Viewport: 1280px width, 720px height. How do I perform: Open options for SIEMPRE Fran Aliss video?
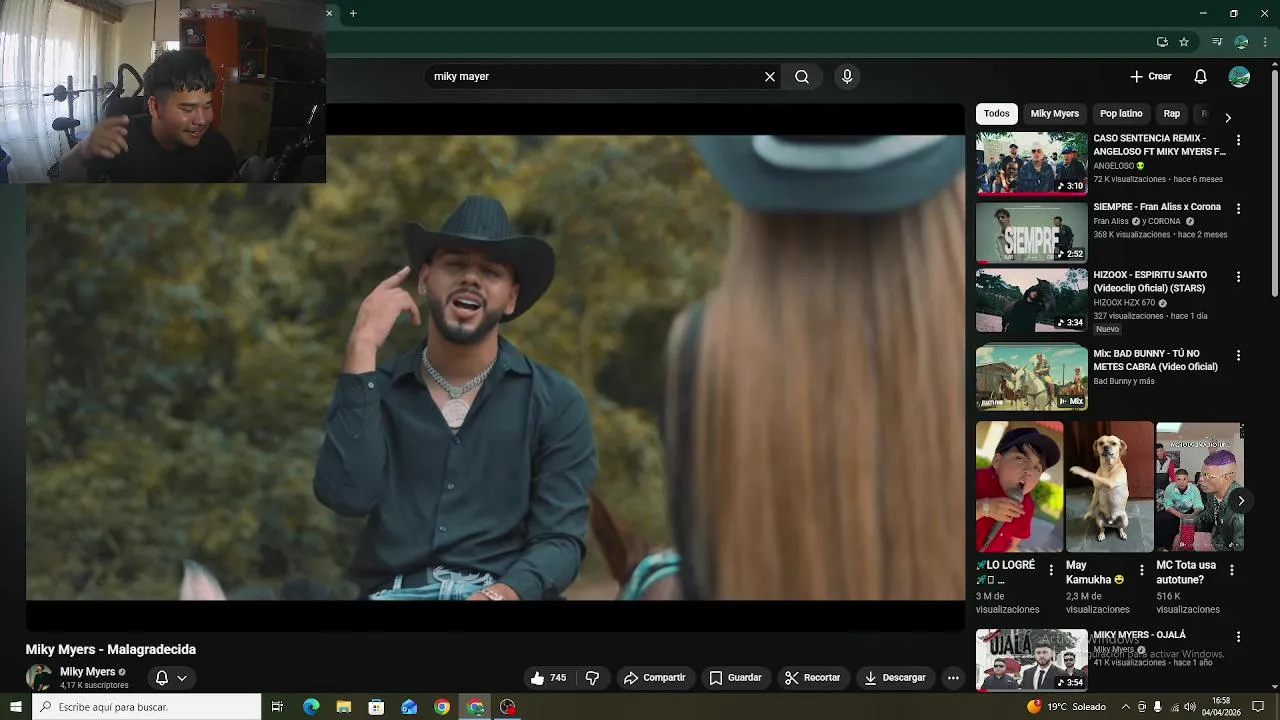point(1238,209)
